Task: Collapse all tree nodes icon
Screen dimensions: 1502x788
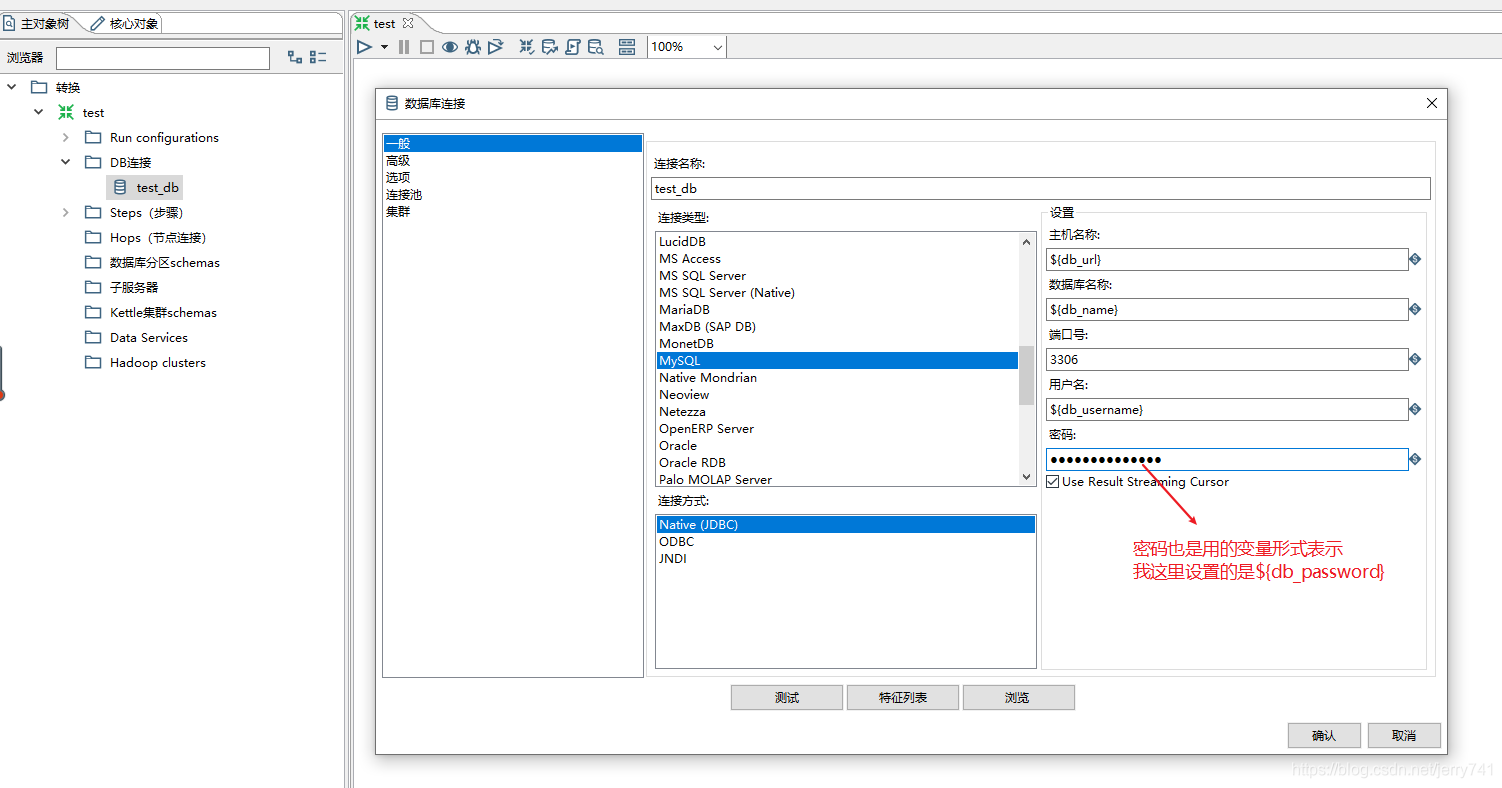Action: (x=318, y=58)
